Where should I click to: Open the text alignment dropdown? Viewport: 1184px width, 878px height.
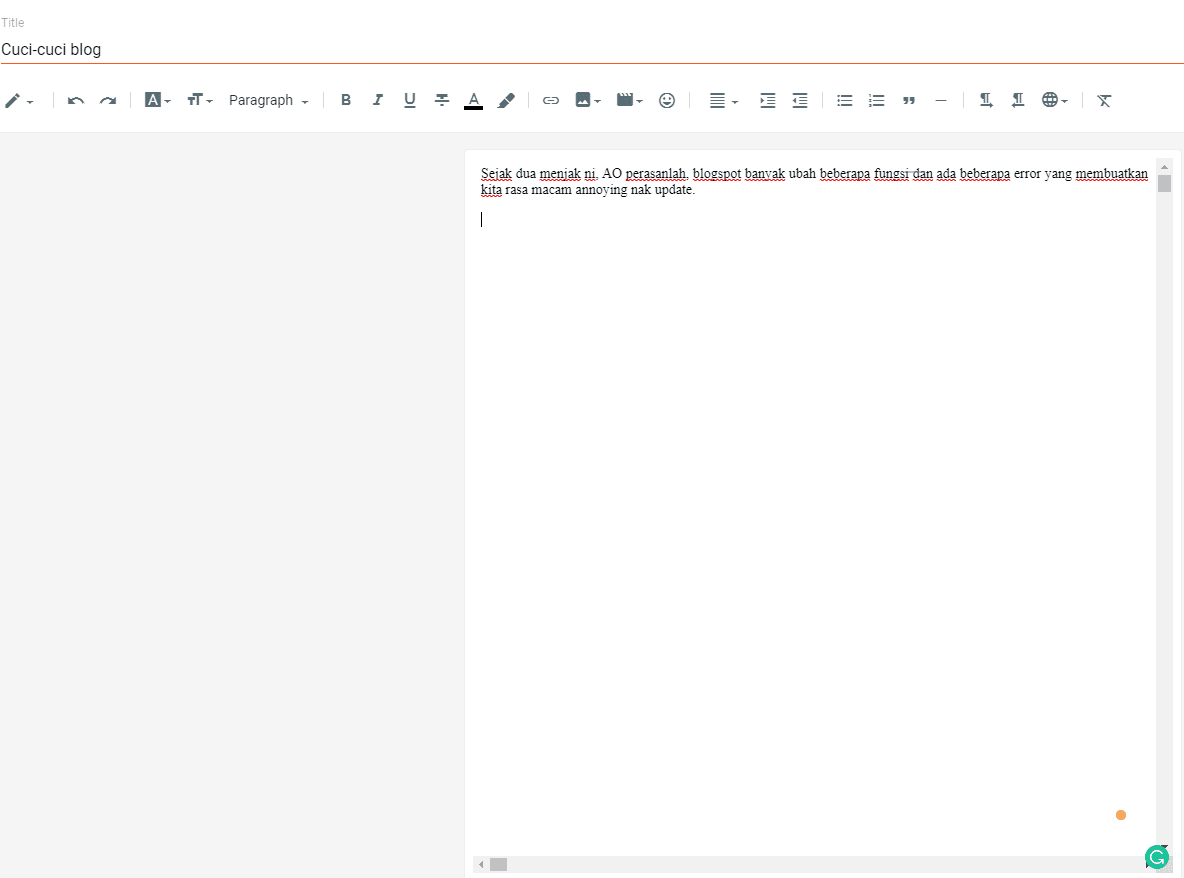[723, 100]
